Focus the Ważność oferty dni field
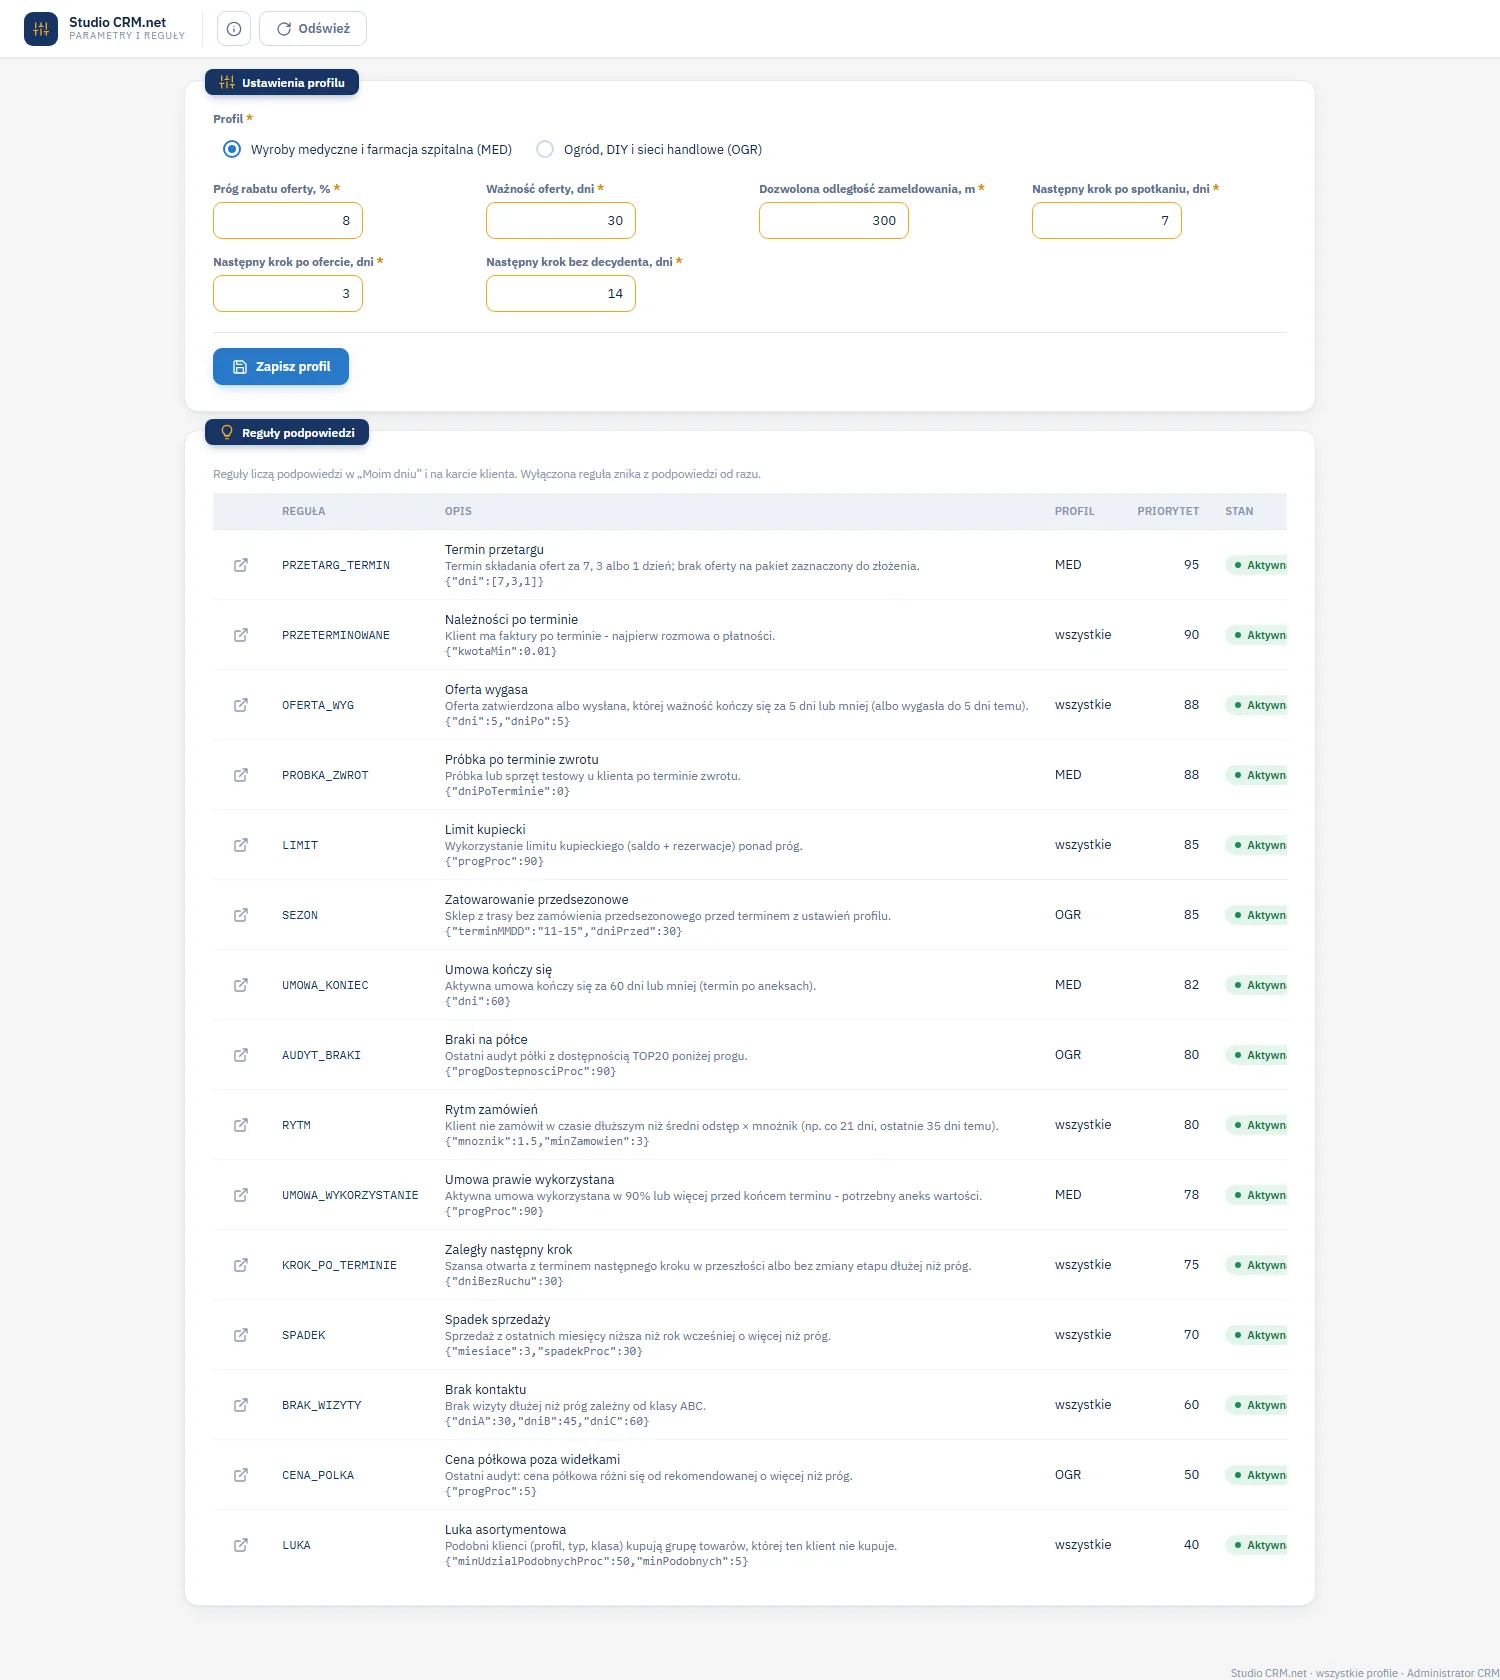 coord(561,221)
